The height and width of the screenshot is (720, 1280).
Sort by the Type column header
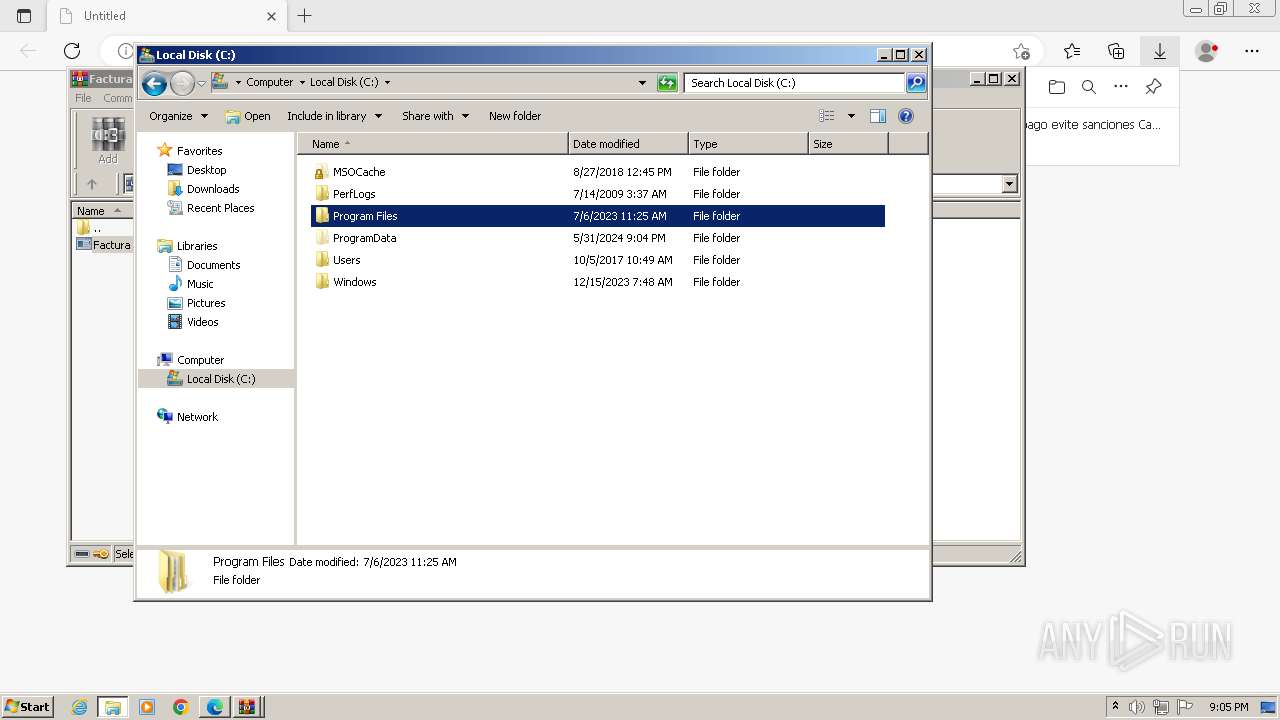point(748,144)
